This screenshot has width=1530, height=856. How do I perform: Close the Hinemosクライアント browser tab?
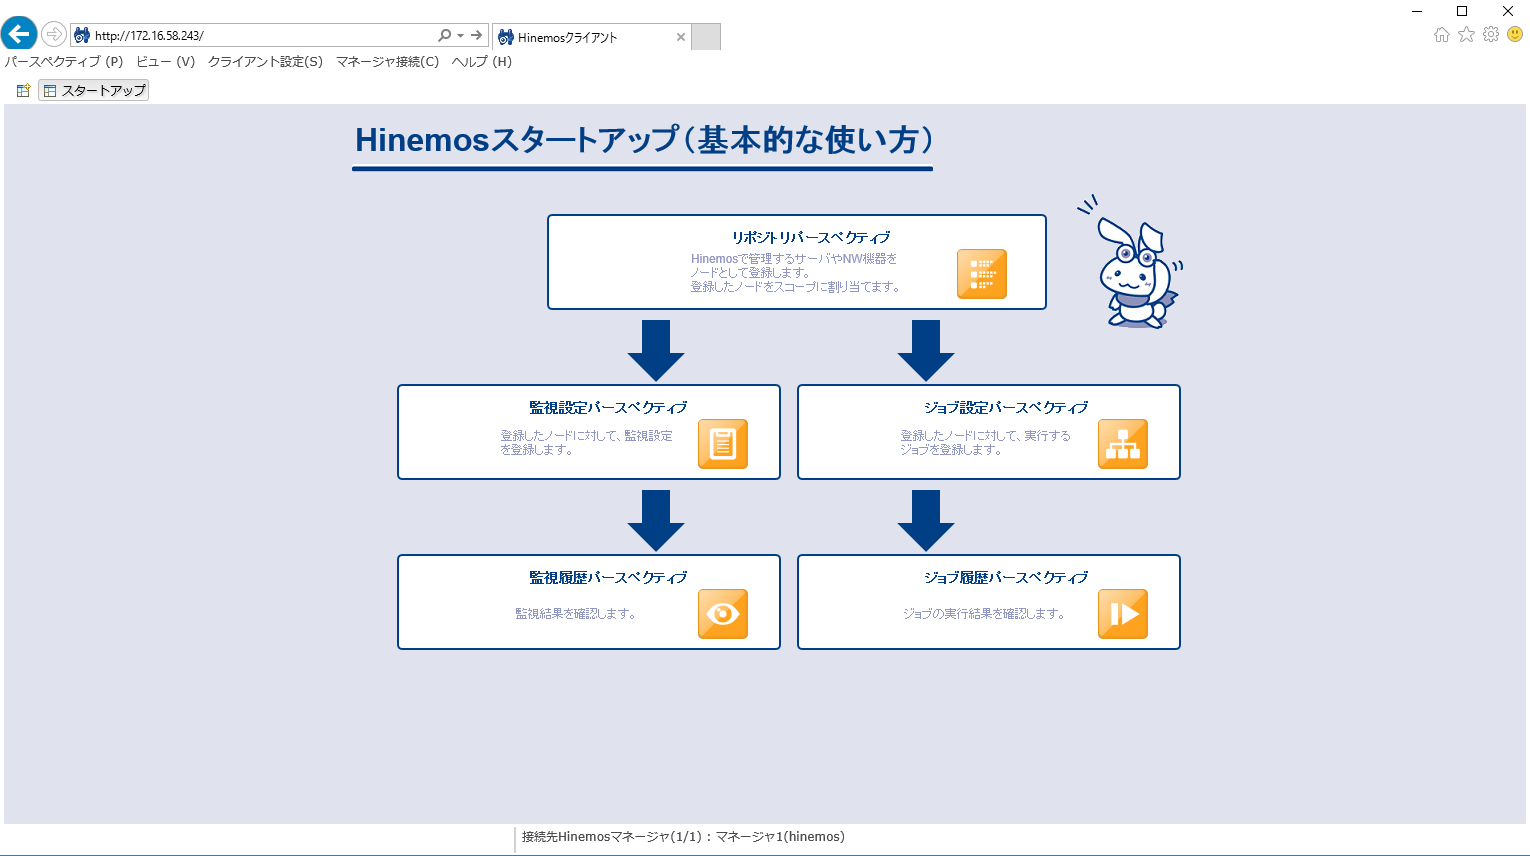(x=681, y=37)
